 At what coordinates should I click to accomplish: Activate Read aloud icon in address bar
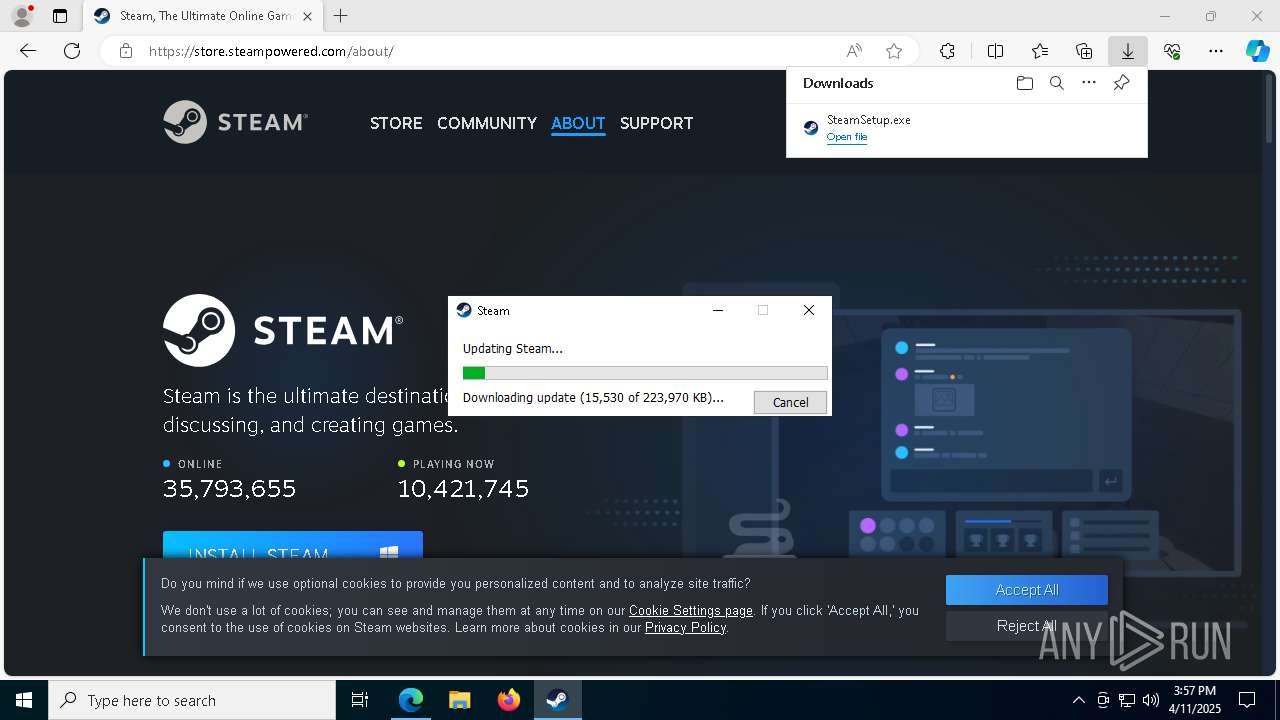pos(854,51)
